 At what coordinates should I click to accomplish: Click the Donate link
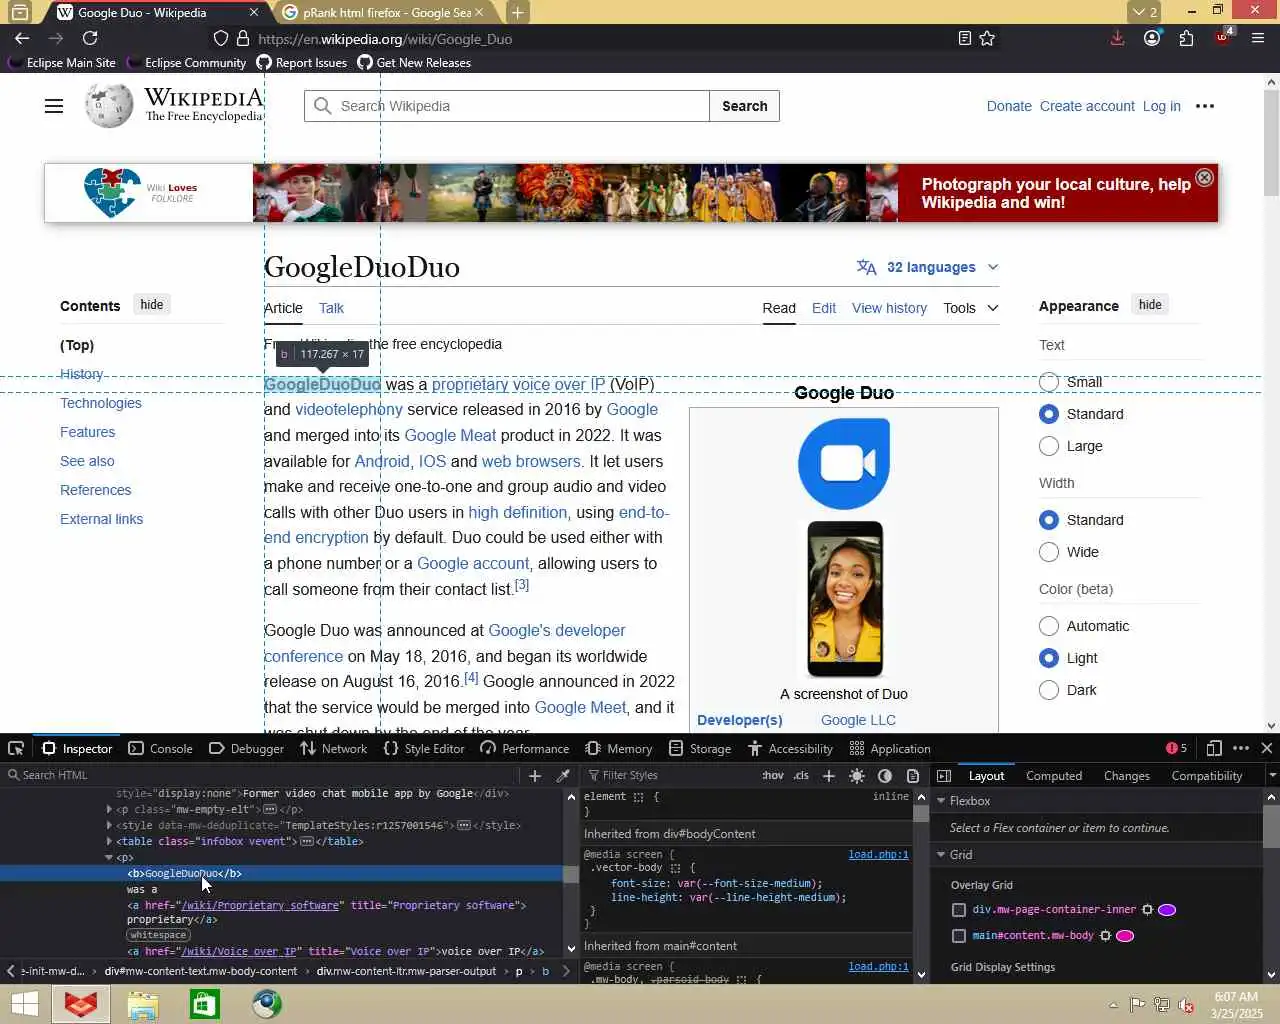[x=1009, y=106]
